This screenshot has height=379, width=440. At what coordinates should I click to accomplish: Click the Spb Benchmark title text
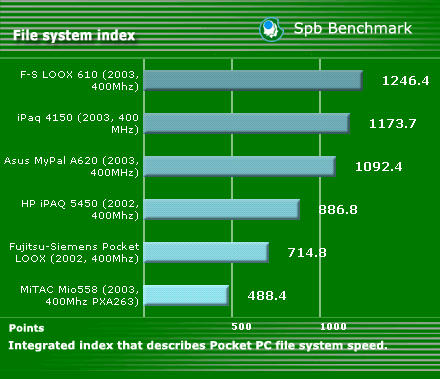[x=353, y=29]
